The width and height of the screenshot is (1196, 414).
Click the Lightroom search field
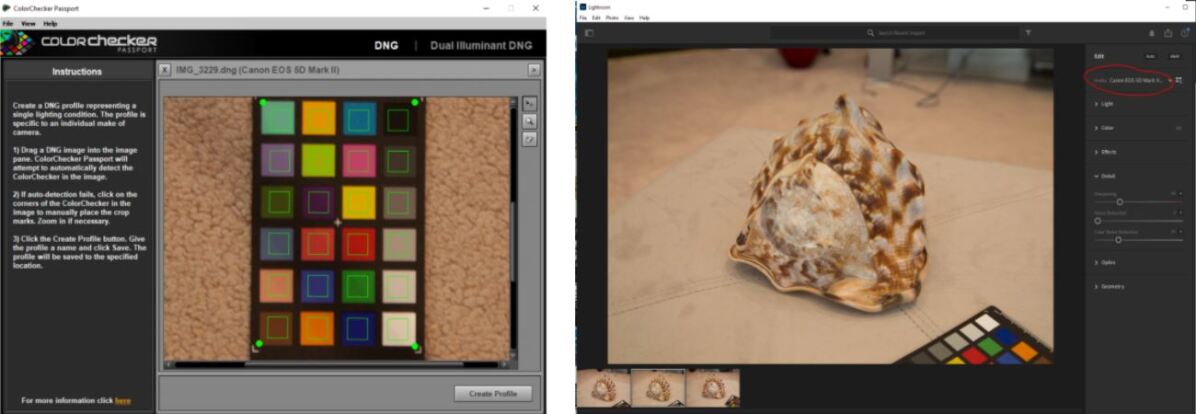[x=894, y=33]
